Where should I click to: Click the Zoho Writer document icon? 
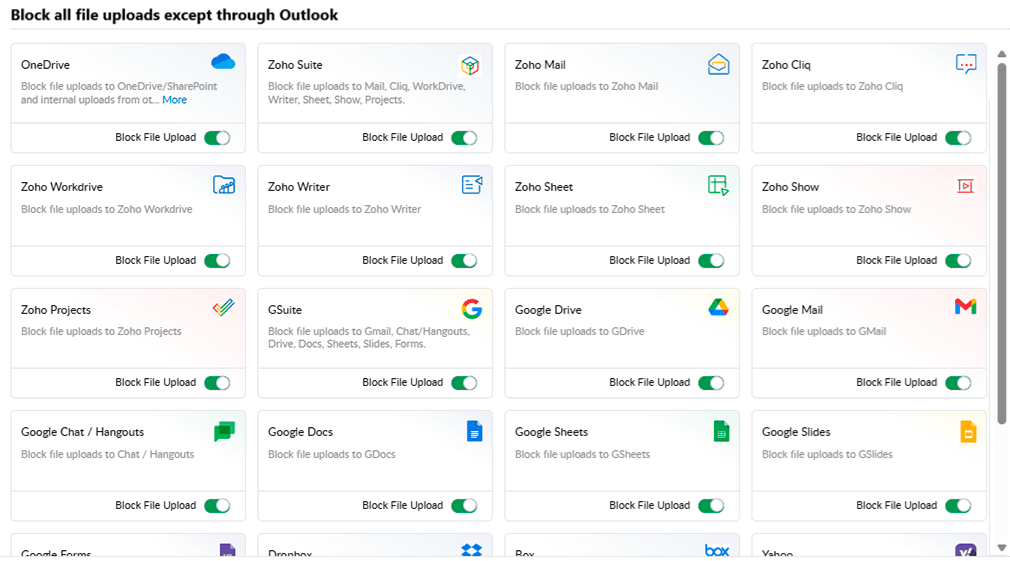tap(472, 185)
